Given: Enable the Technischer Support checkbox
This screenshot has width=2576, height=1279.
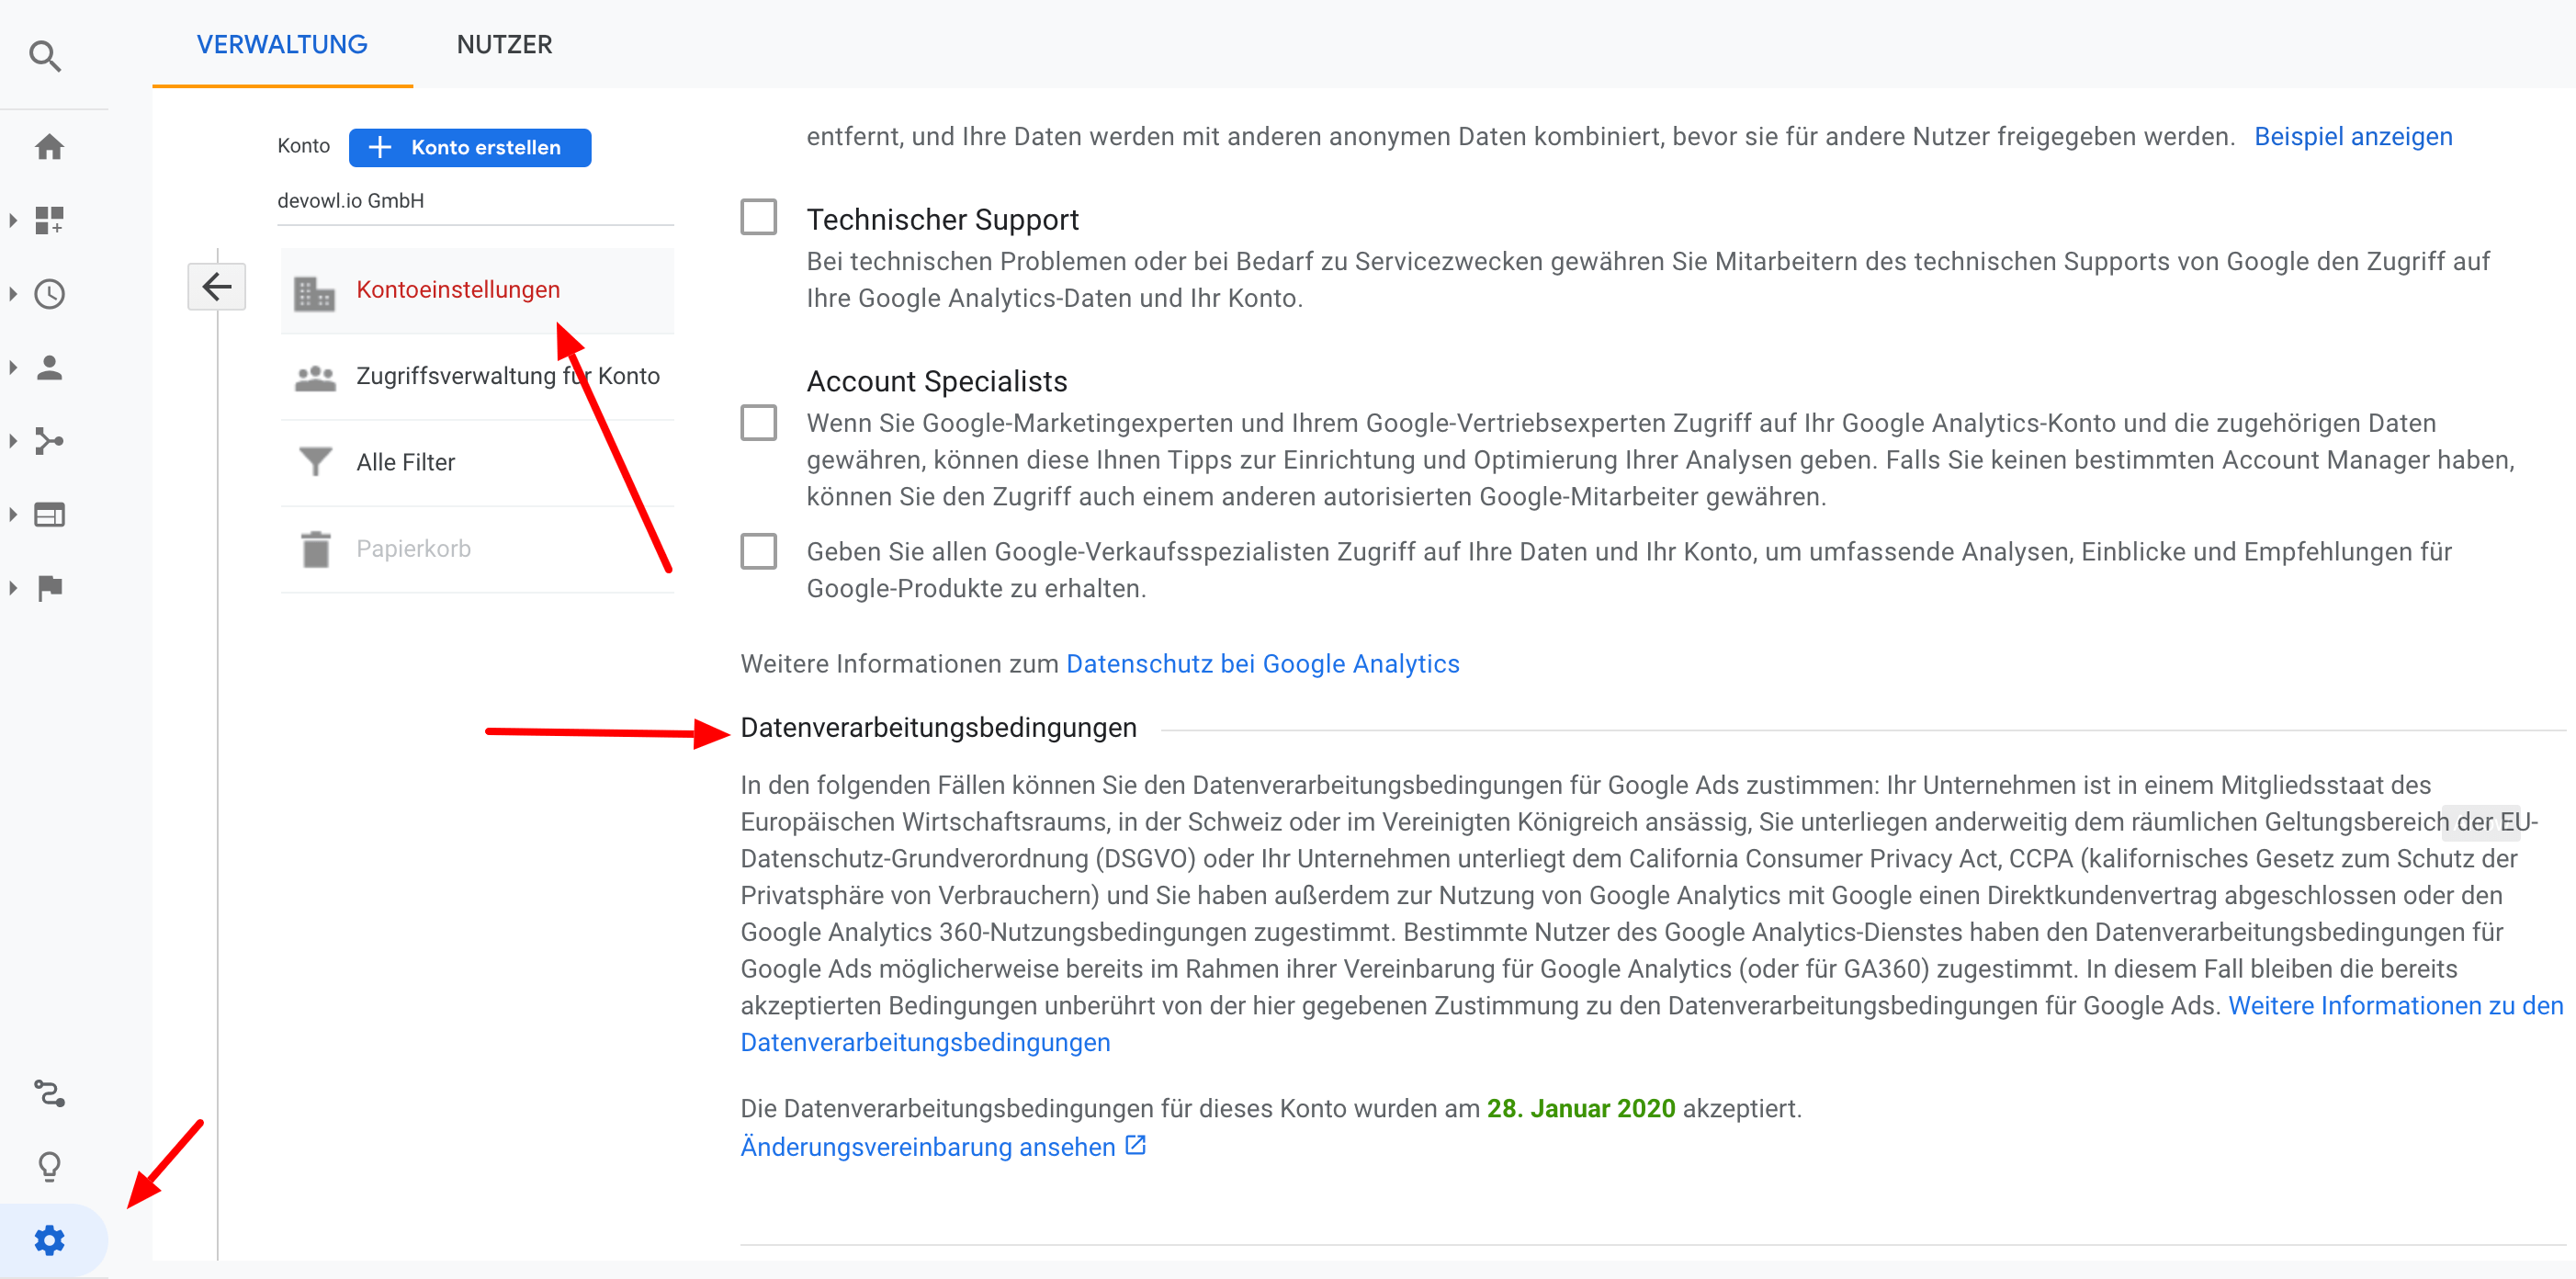Looking at the screenshot, I should click(x=759, y=216).
